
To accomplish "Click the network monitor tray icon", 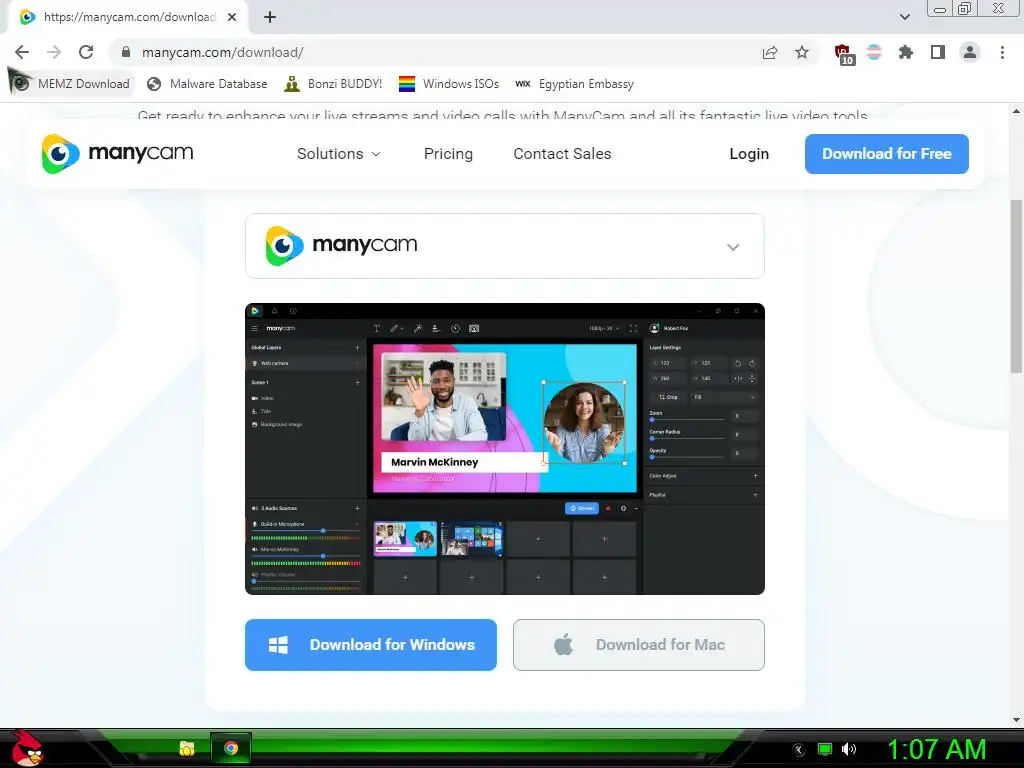I will pyautogui.click(x=825, y=749).
